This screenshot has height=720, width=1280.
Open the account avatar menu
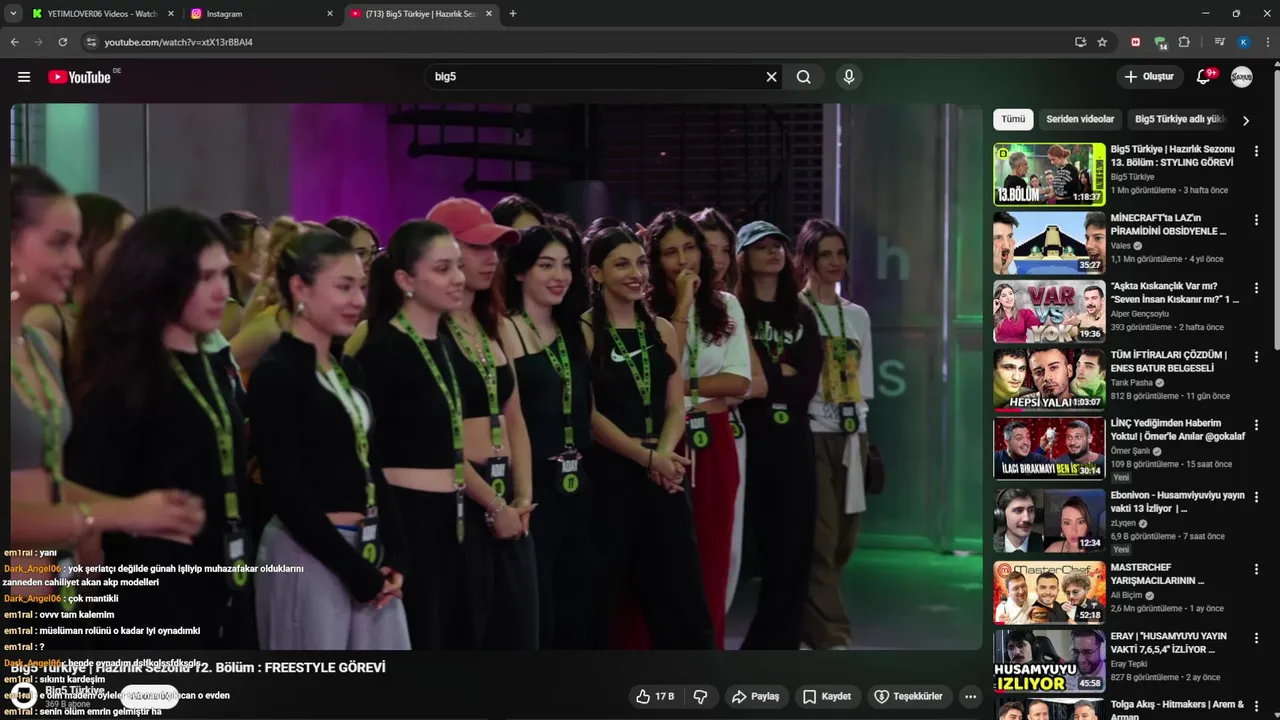[1242, 77]
